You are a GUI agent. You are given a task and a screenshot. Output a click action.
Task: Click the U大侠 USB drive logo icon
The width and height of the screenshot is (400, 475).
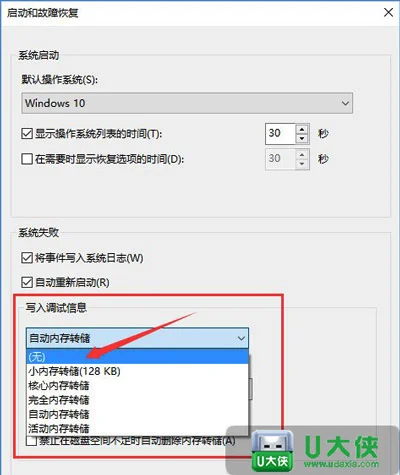tap(272, 450)
